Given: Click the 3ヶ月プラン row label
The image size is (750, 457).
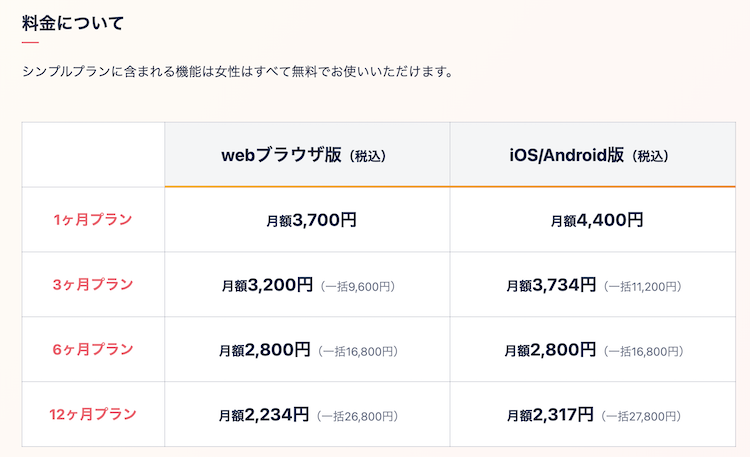Looking at the screenshot, I should (93, 284).
